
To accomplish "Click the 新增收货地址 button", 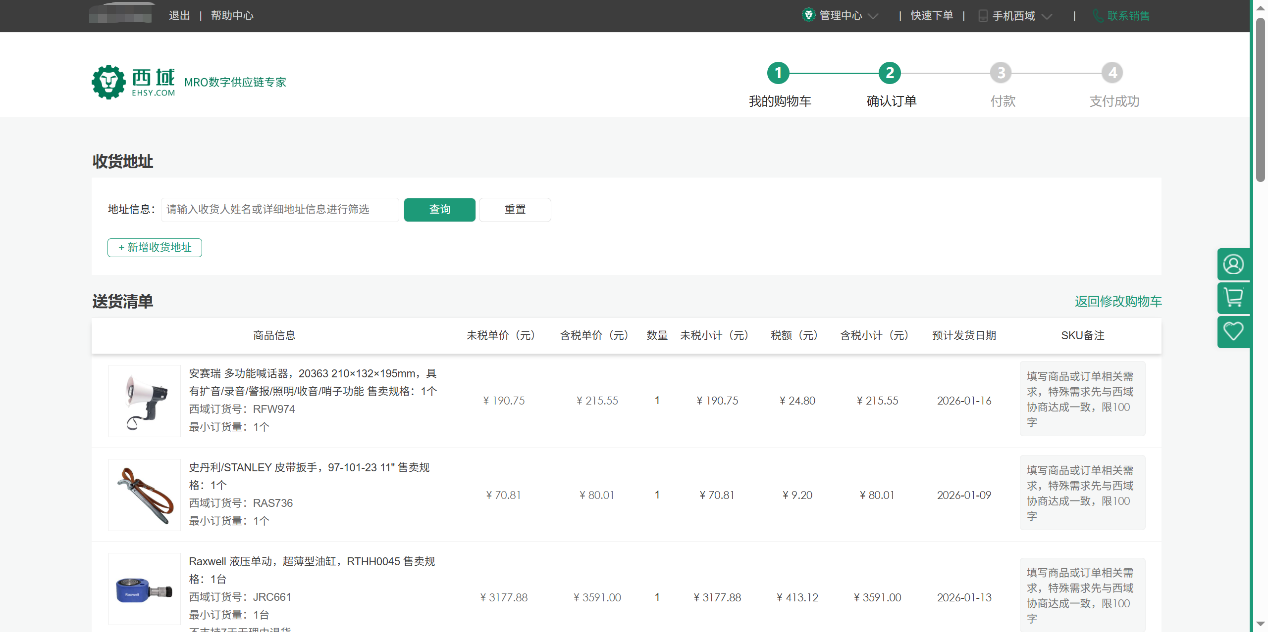I will (154, 247).
